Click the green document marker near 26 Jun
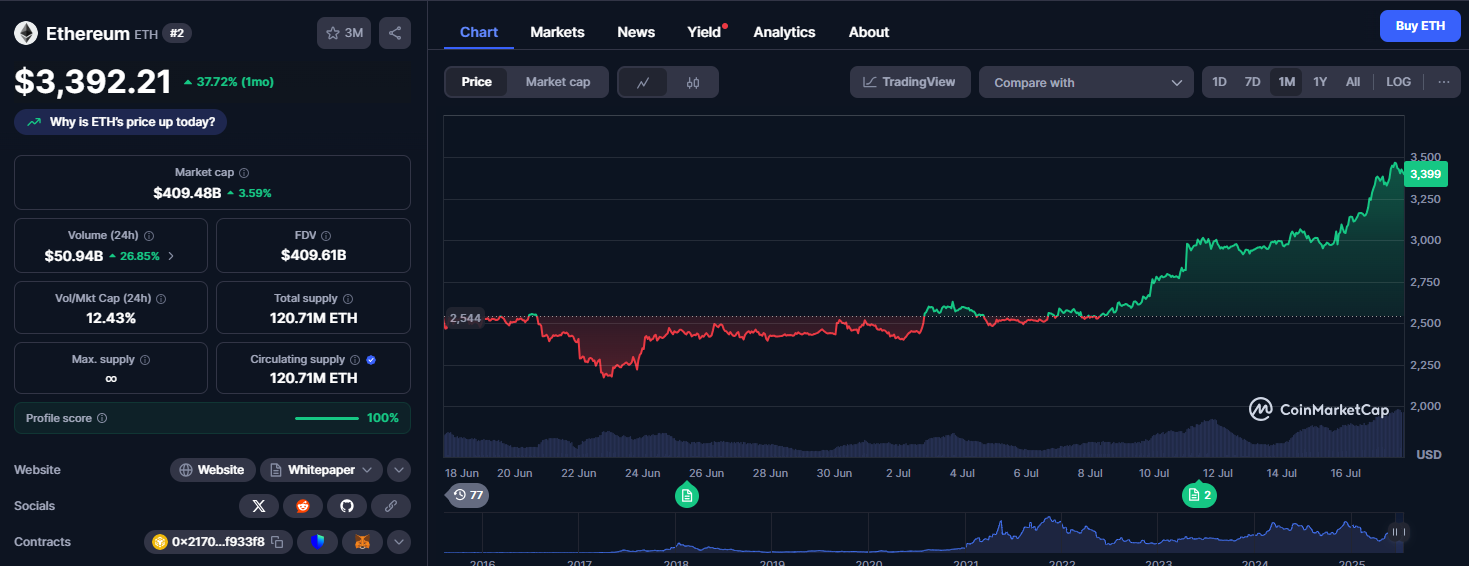This screenshot has height=566, width=1469. point(686,495)
